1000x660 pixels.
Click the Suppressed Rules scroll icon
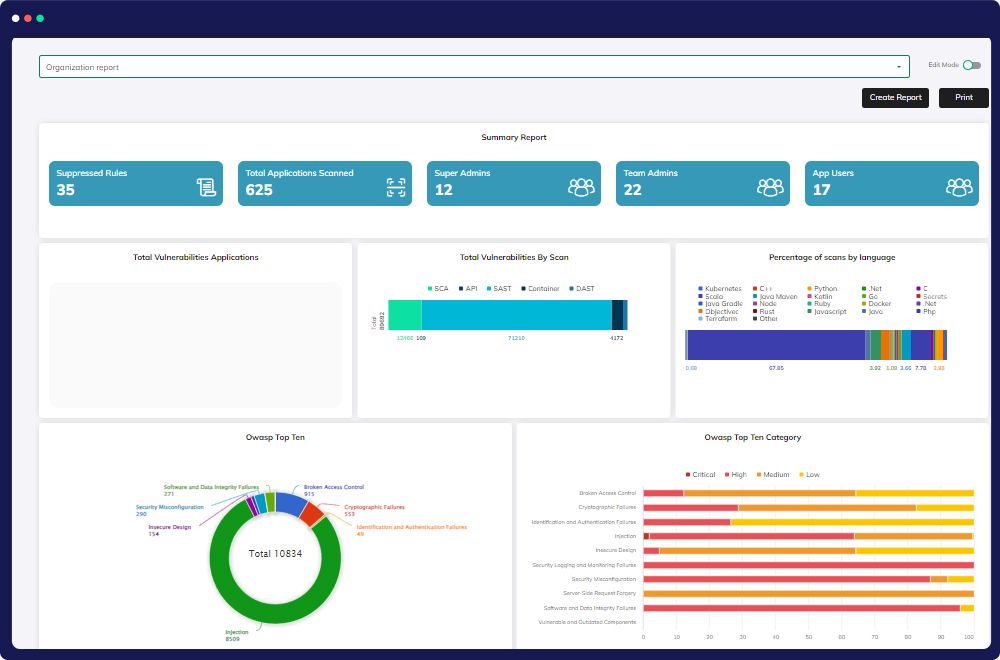point(206,187)
